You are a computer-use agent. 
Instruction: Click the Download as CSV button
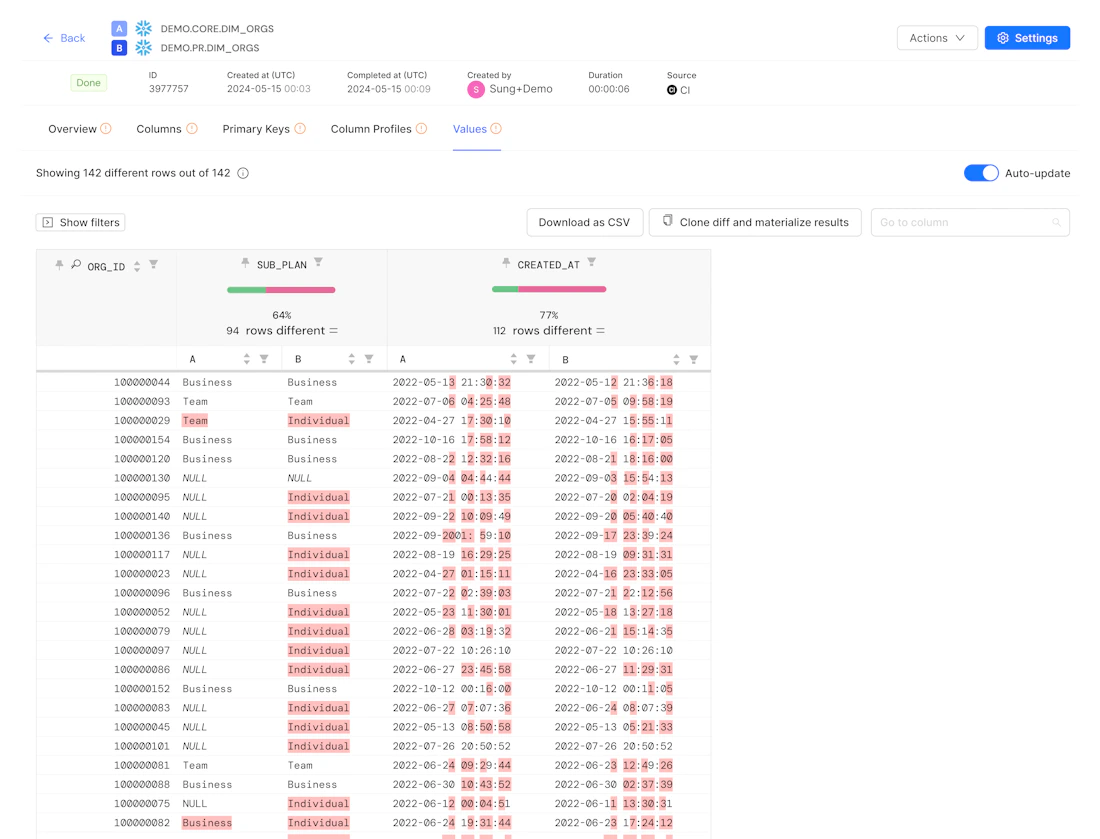click(x=584, y=221)
